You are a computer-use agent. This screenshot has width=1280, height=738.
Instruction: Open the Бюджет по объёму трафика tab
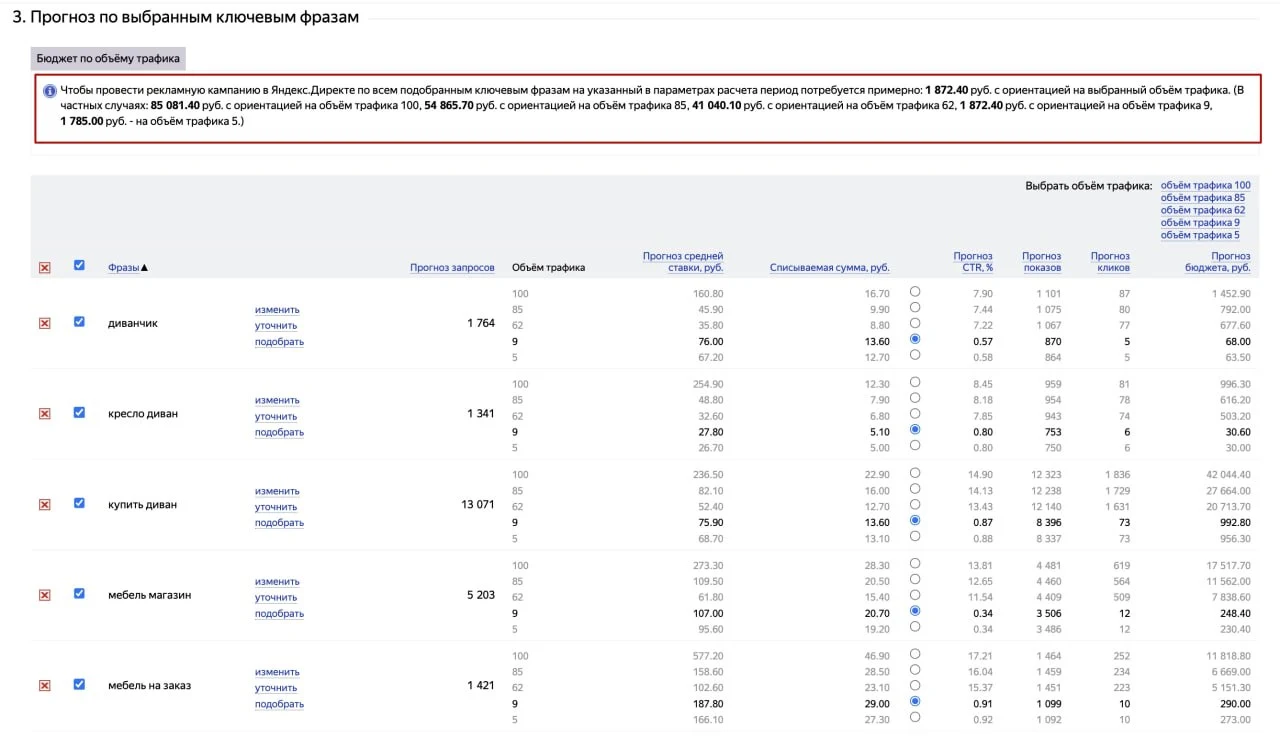pyautogui.click(x=108, y=59)
